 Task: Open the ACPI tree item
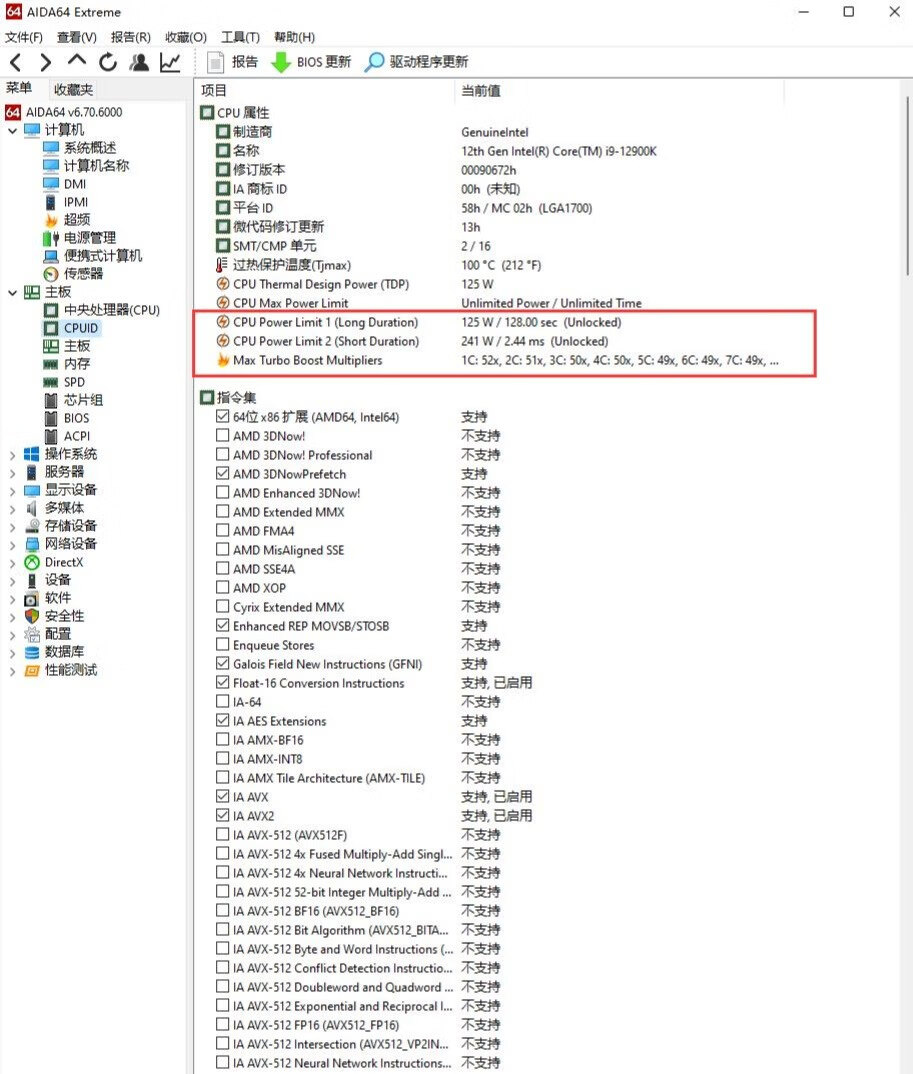[x=77, y=436]
